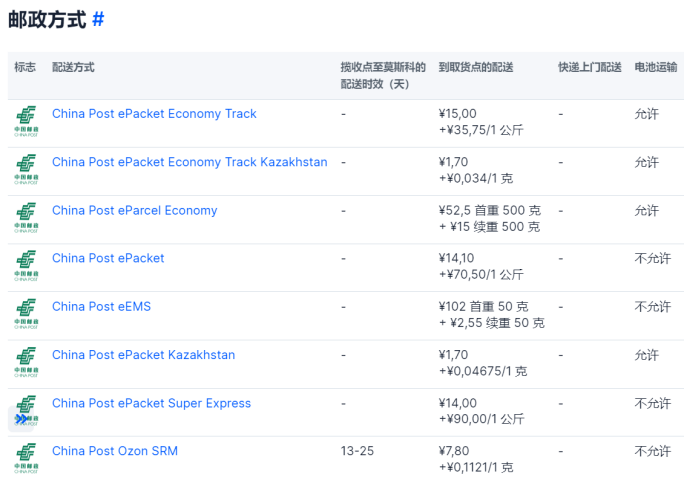Select price ¥14,10 +¥70,50/1 公斤
The width and height of the screenshot is (684, 484).
(x=481, y=266)
